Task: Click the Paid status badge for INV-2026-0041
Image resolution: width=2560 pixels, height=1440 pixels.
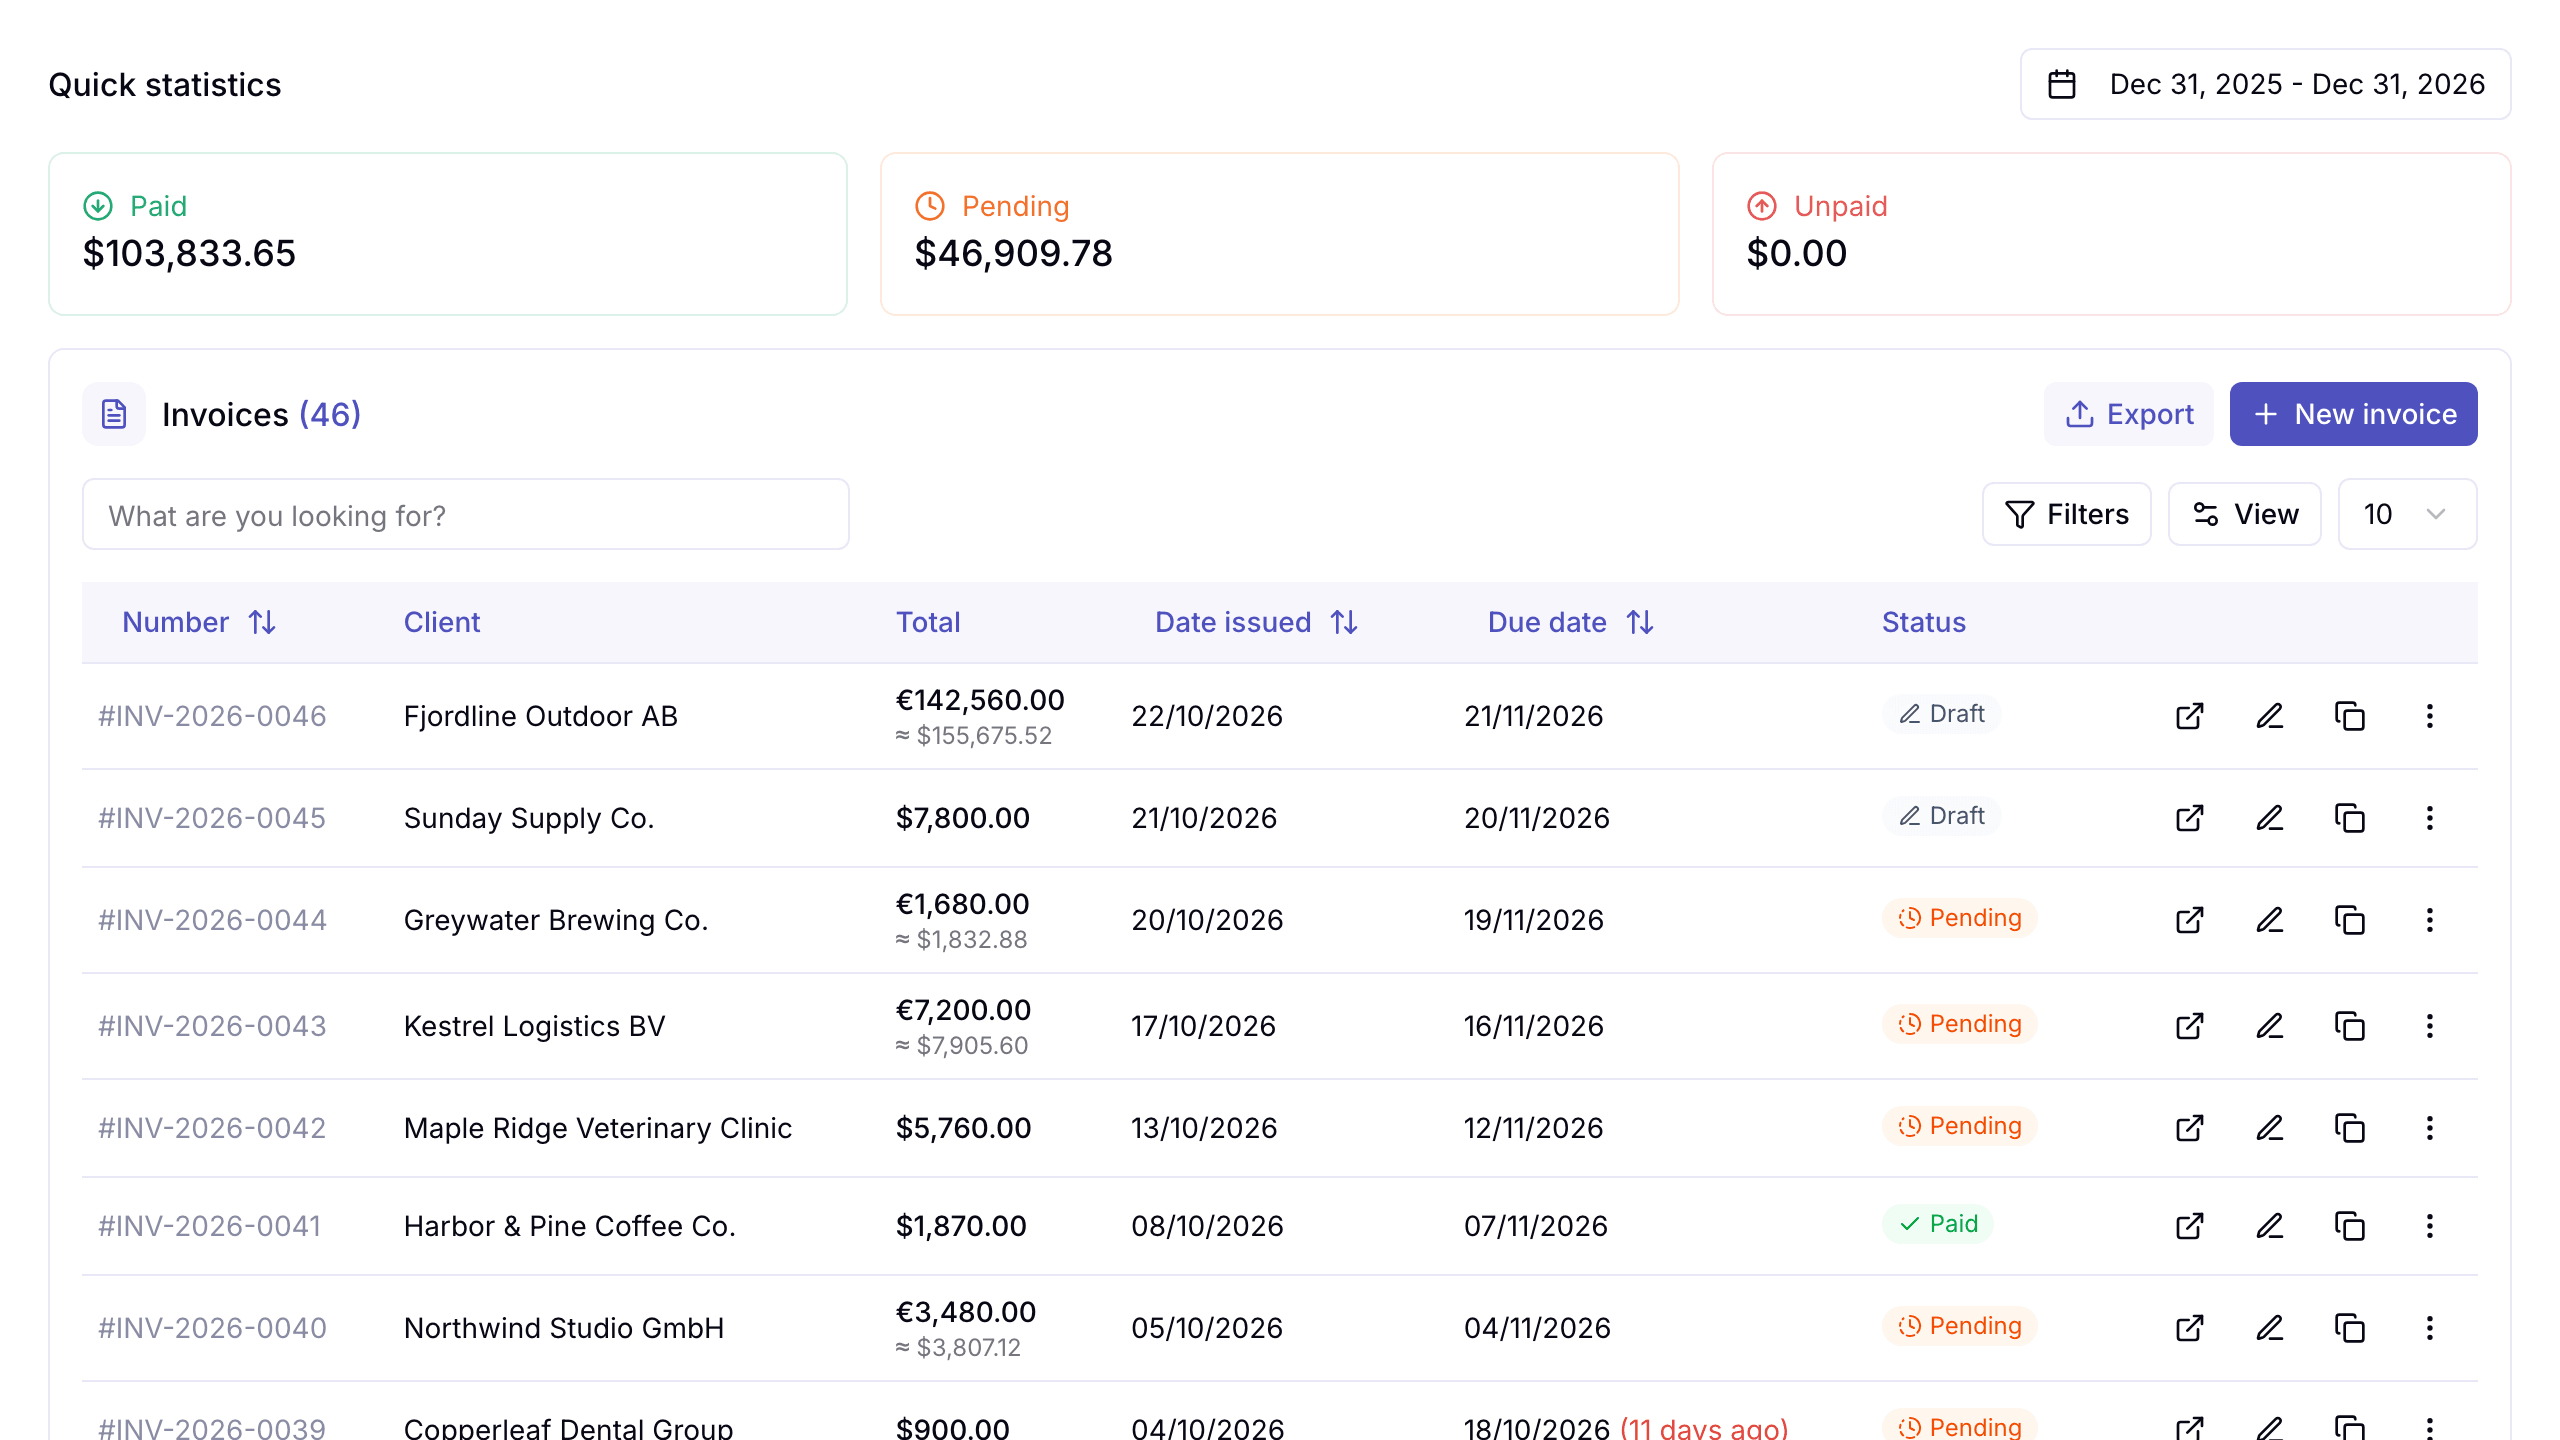Action: coord(1938,1224)
